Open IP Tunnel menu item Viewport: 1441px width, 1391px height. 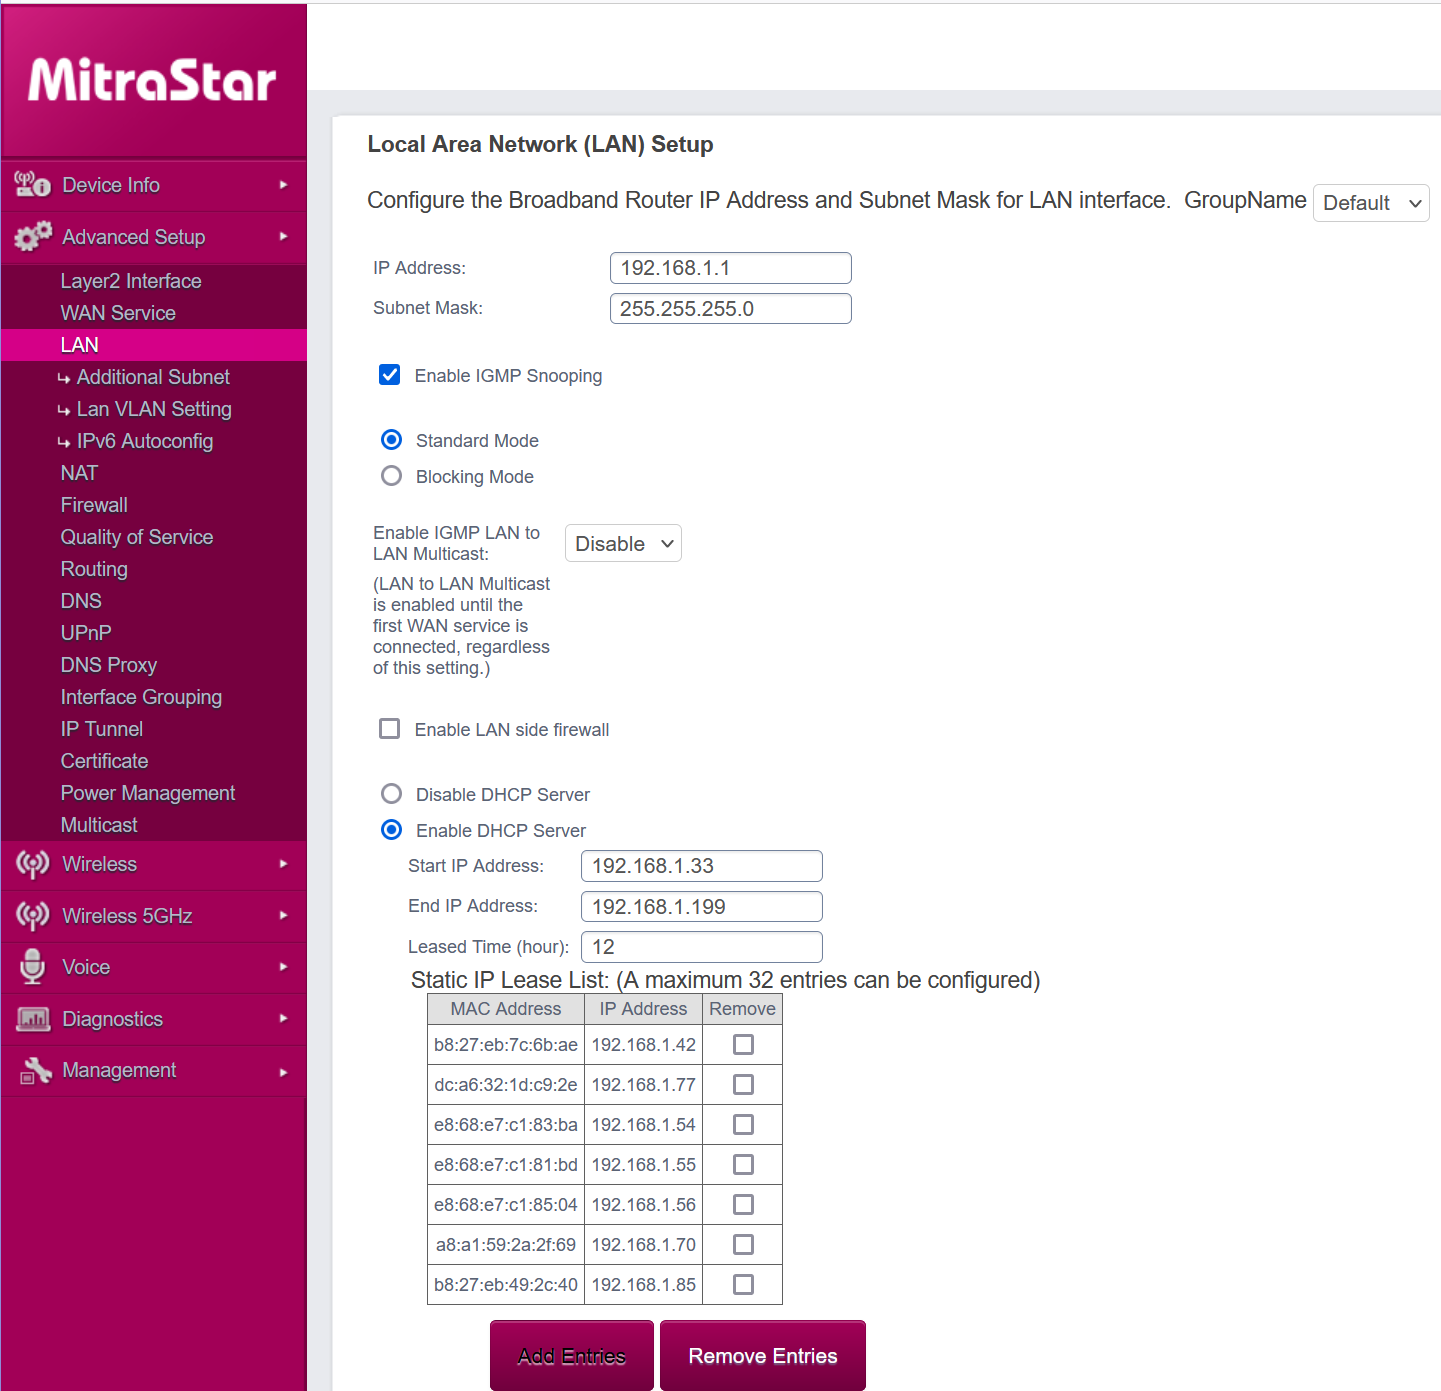pyautogui.click(x=102, y=729)
